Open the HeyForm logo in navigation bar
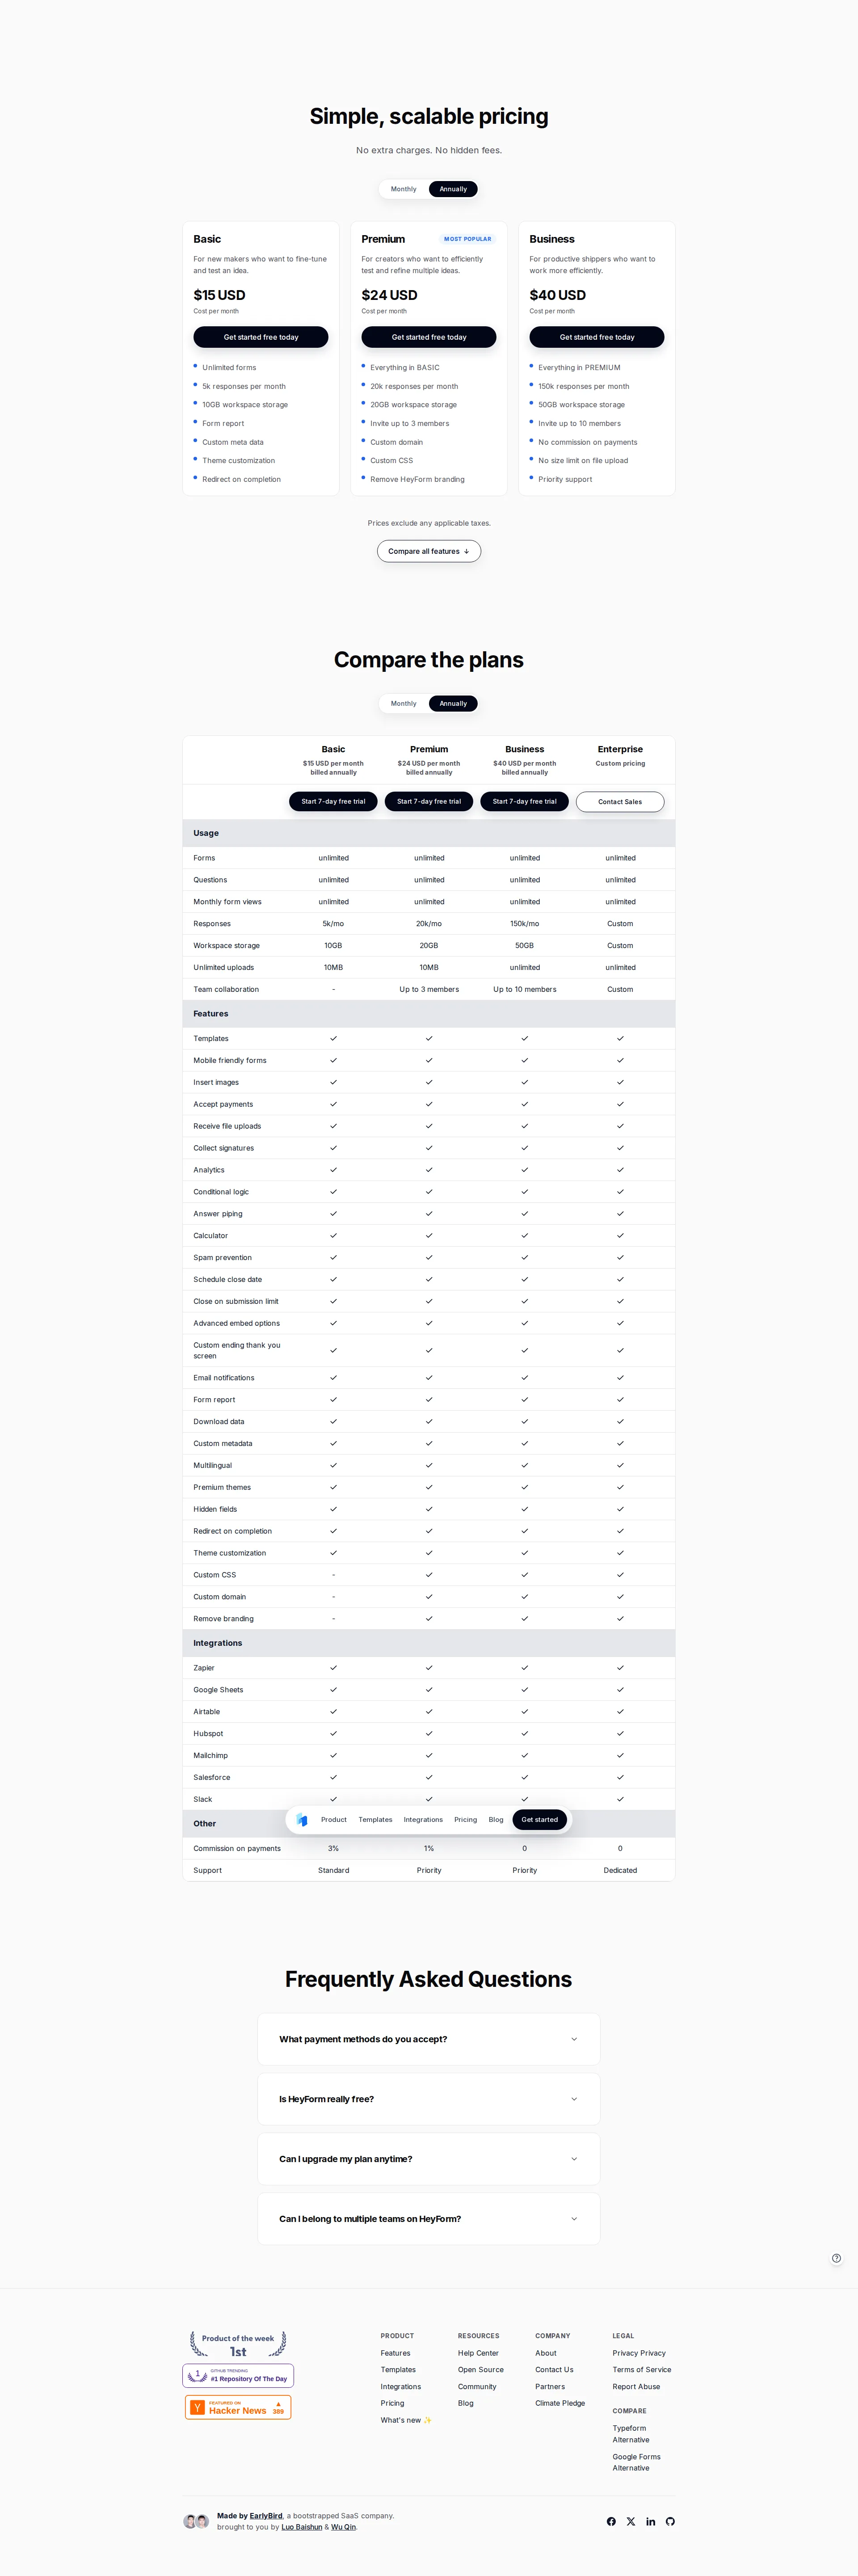Image resolution: width=858 pixels, height=2576 pixels. point(302,1820)
